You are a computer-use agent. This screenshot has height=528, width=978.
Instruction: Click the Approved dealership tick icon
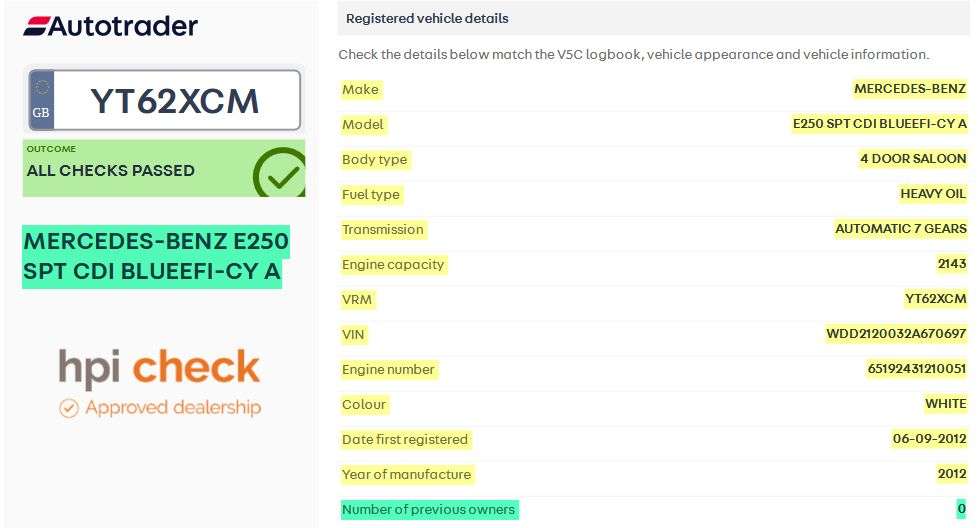pyautogui.click(x=68, y=408)
